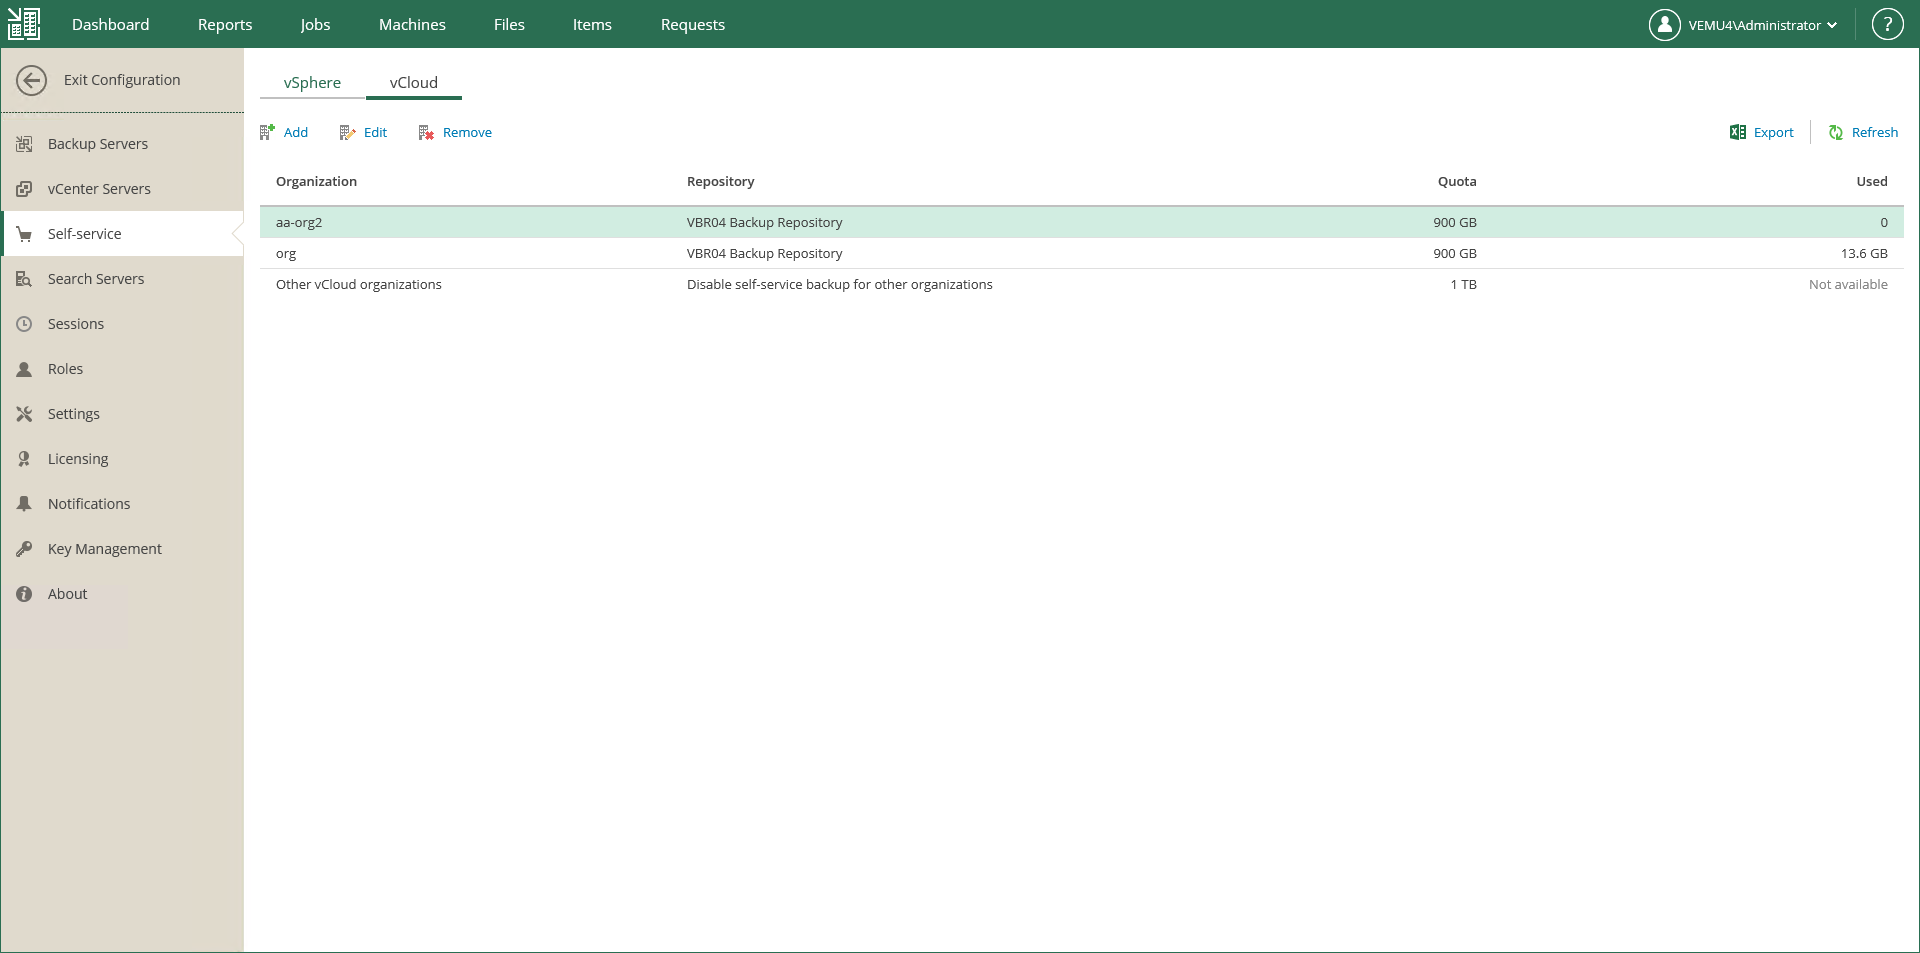
Task: Click the Sessions clock icon
Action: pyautogui.click(x=24, y=324)
